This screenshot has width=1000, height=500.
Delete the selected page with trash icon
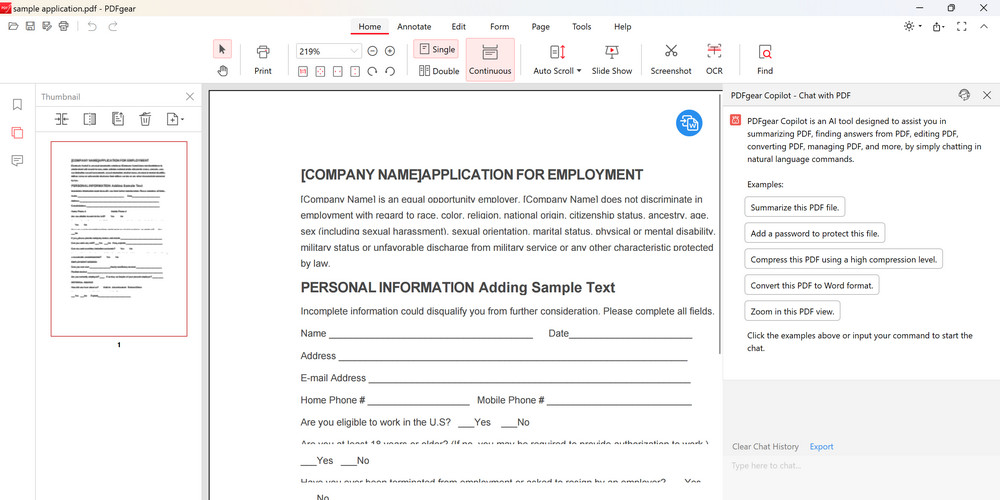tap(145, 119)
